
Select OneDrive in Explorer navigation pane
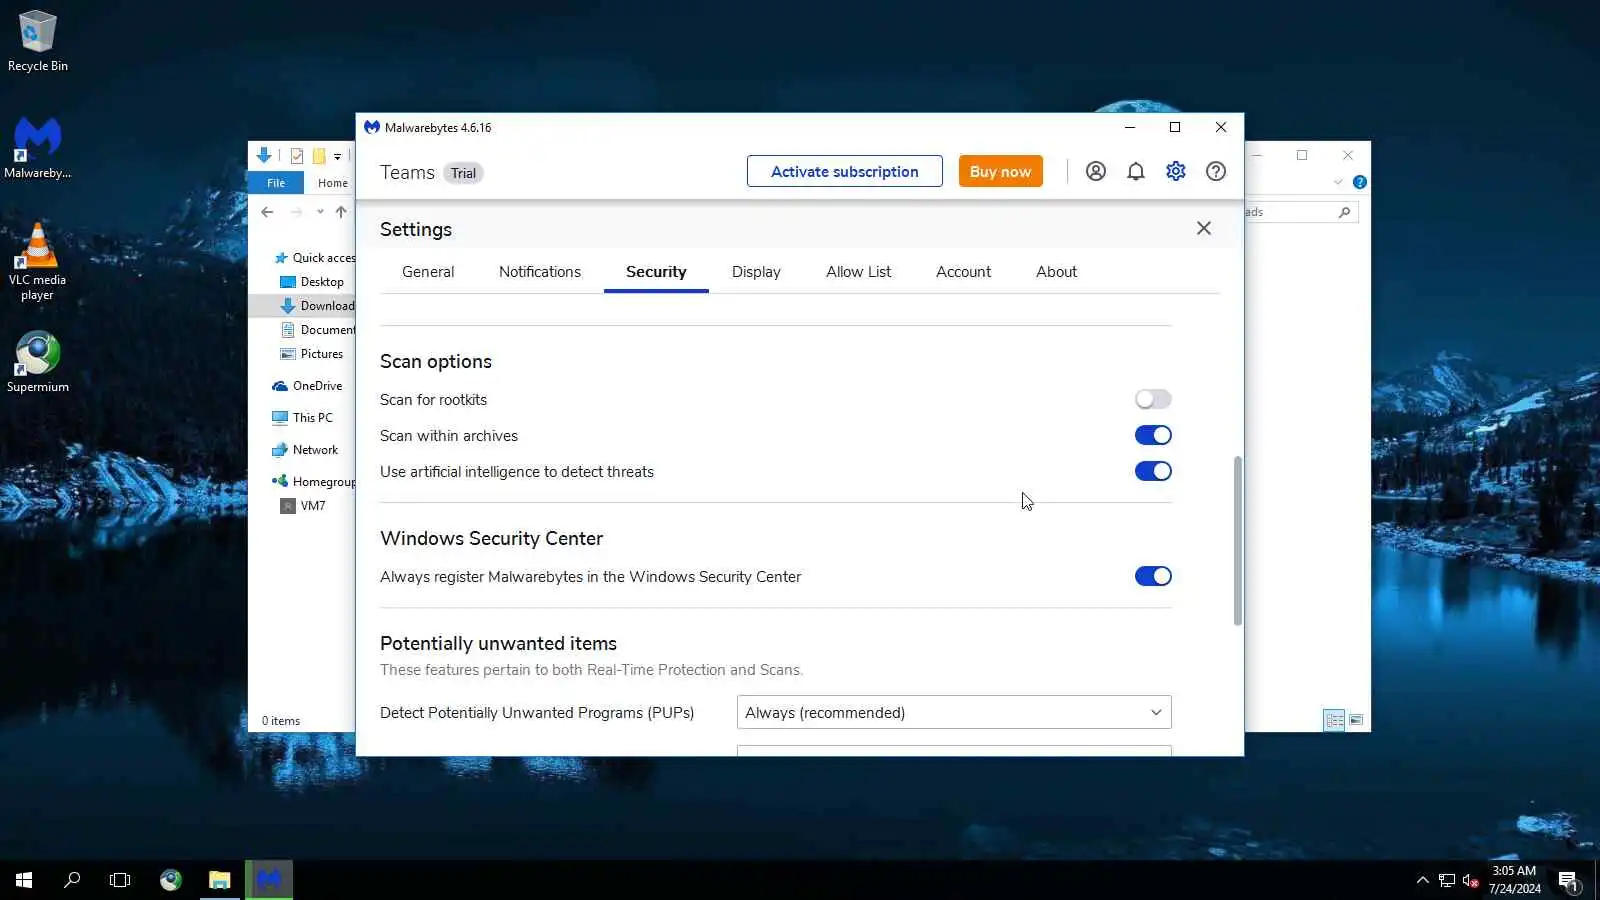click(308, 386)
